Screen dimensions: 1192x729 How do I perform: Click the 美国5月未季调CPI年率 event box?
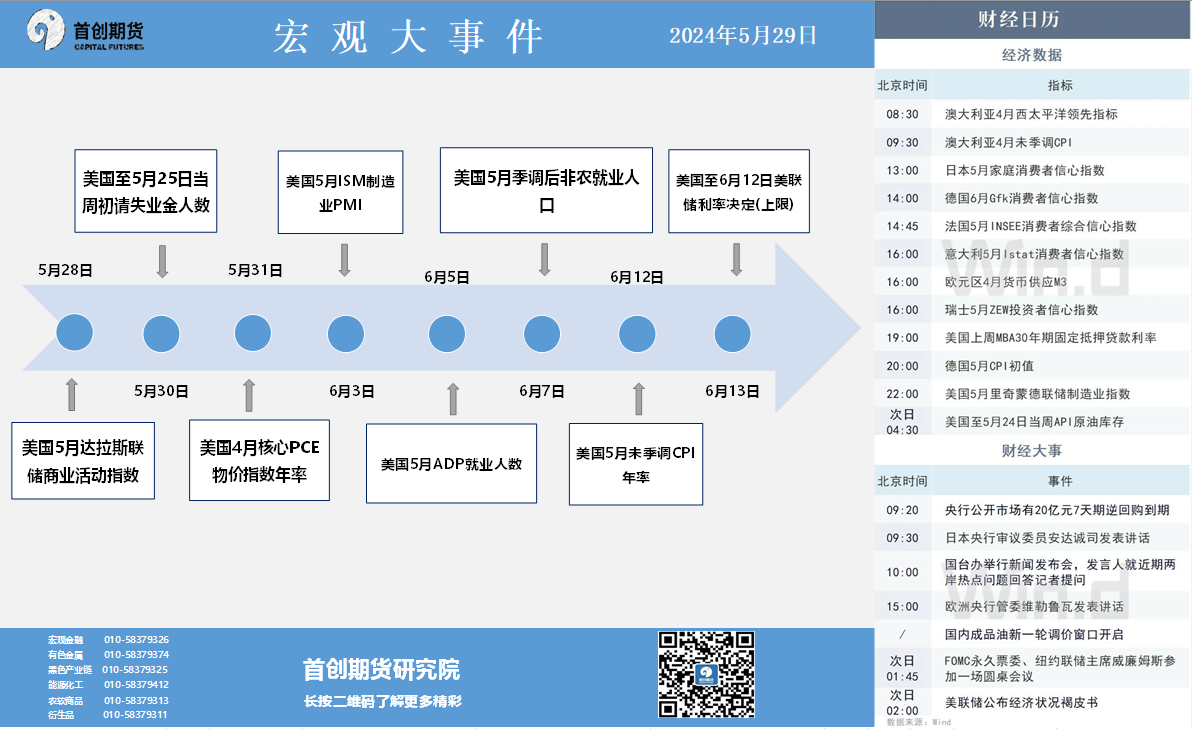coord(636,464)
